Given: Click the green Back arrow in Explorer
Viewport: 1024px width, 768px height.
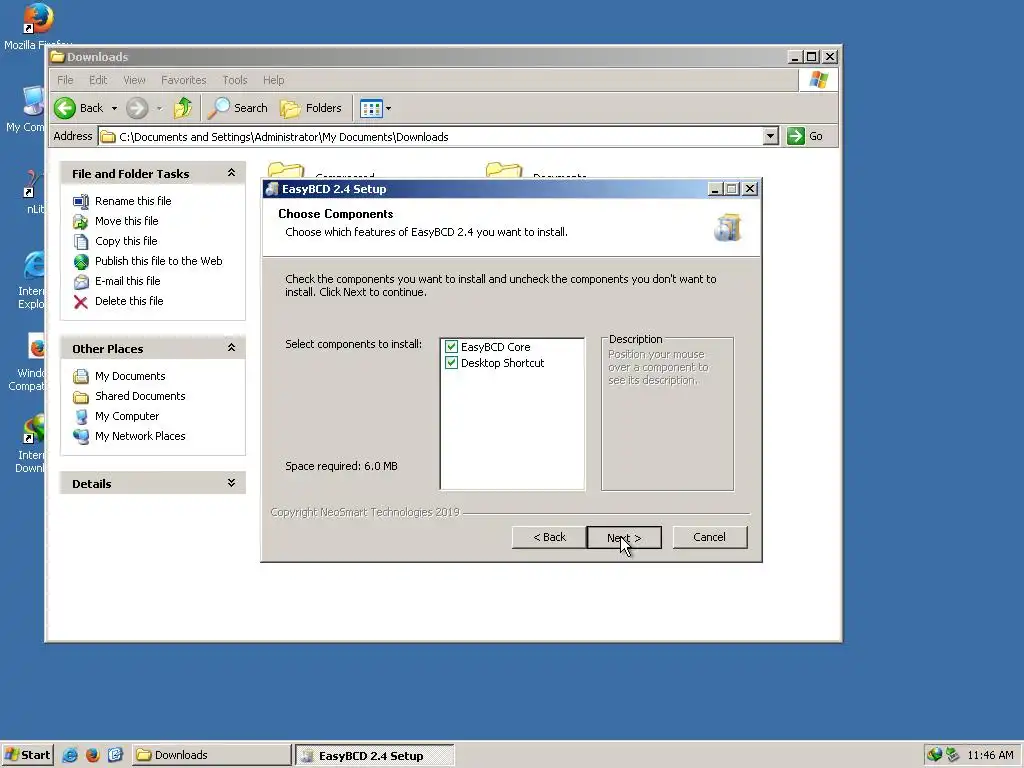Looking at the screenshot, I should 65,108.
